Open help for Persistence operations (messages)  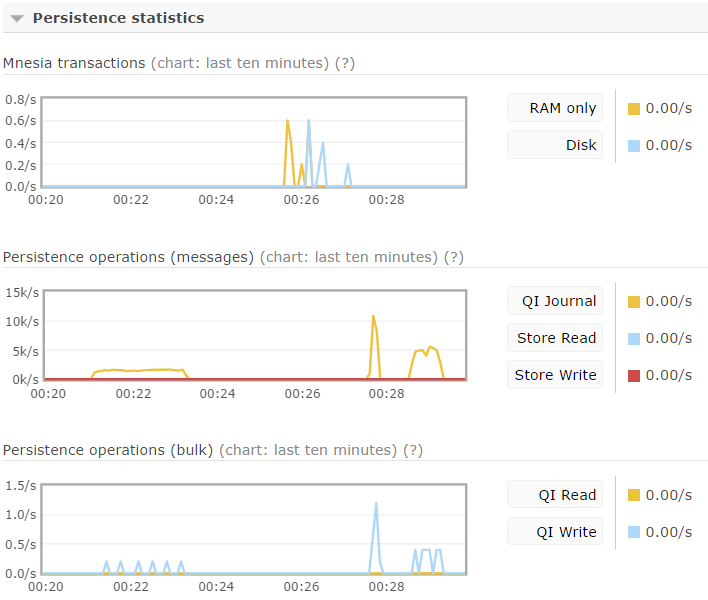pyautogui.click(x=454, y=257)
